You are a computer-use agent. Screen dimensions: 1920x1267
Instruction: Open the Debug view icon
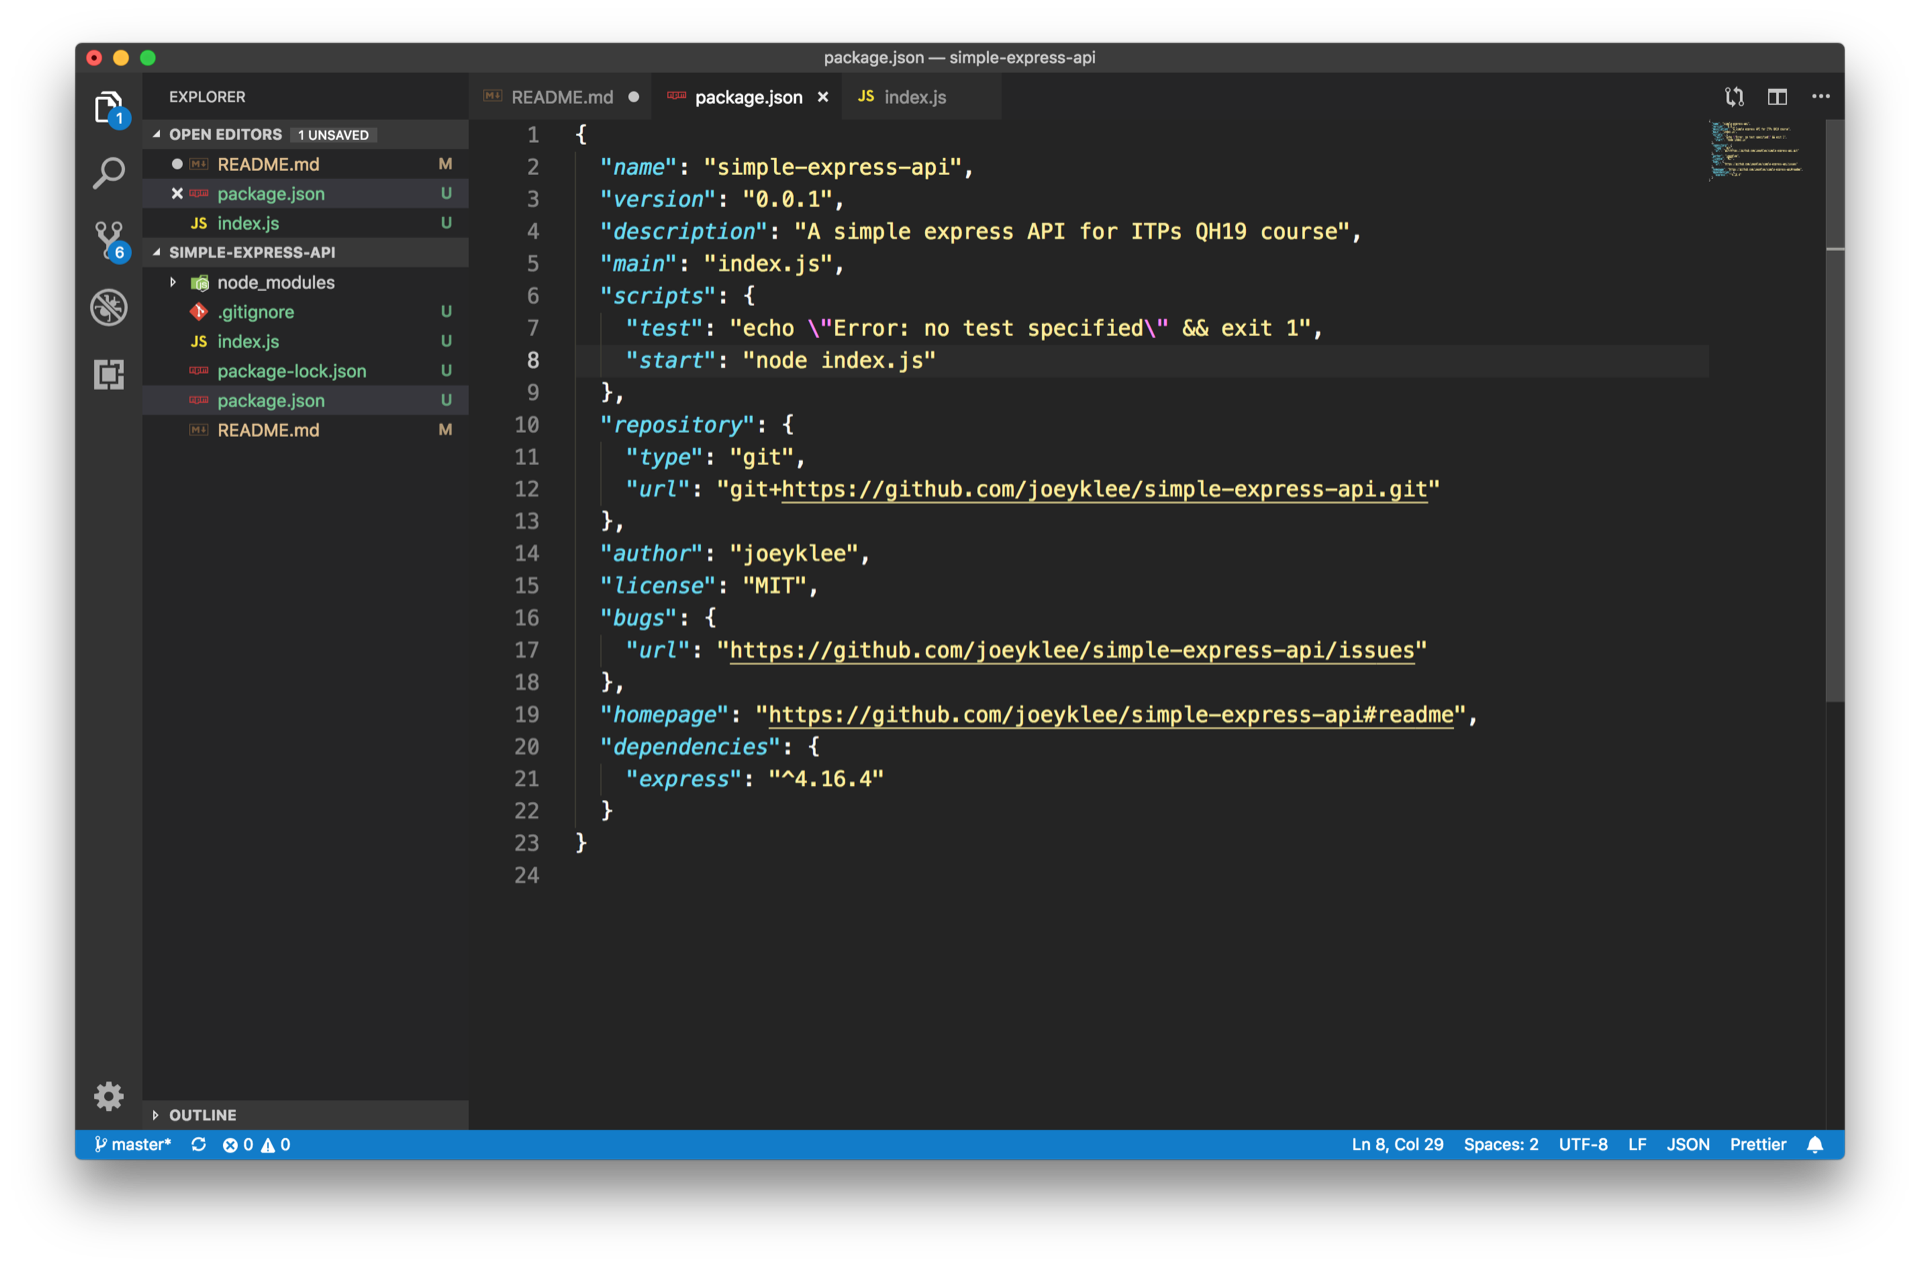[108, 307]
